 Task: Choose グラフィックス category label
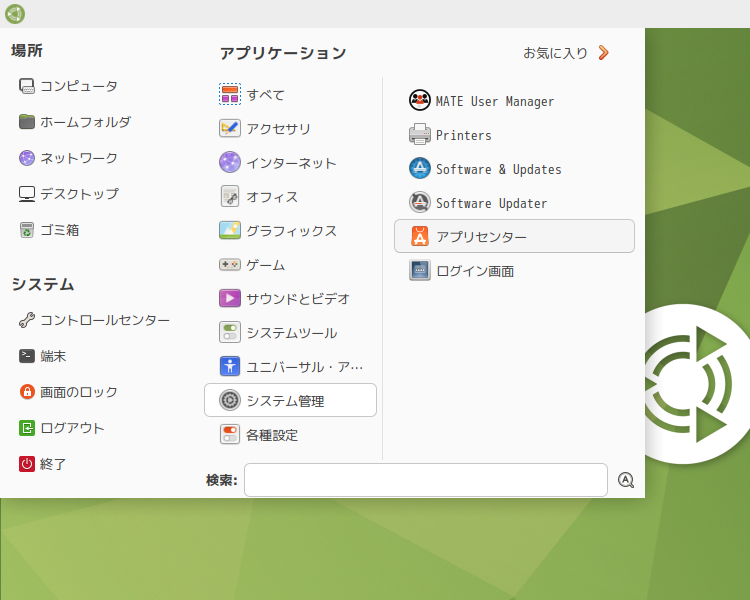[x=292, y=231]
